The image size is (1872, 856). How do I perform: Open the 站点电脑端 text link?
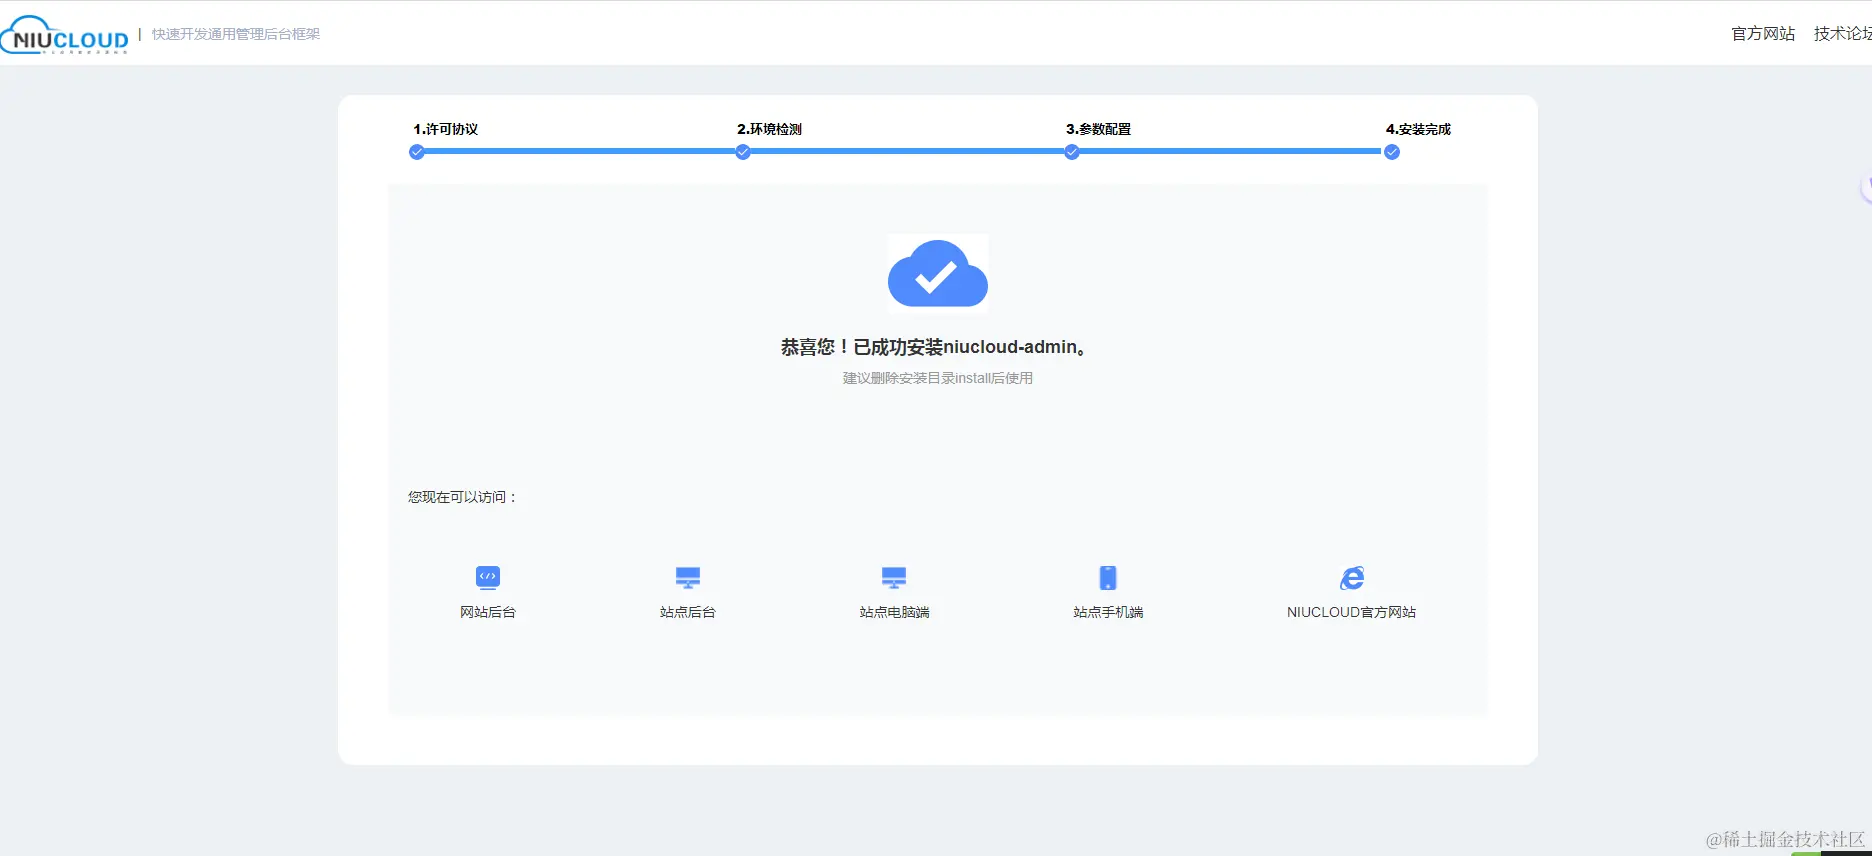click(894, 612)
